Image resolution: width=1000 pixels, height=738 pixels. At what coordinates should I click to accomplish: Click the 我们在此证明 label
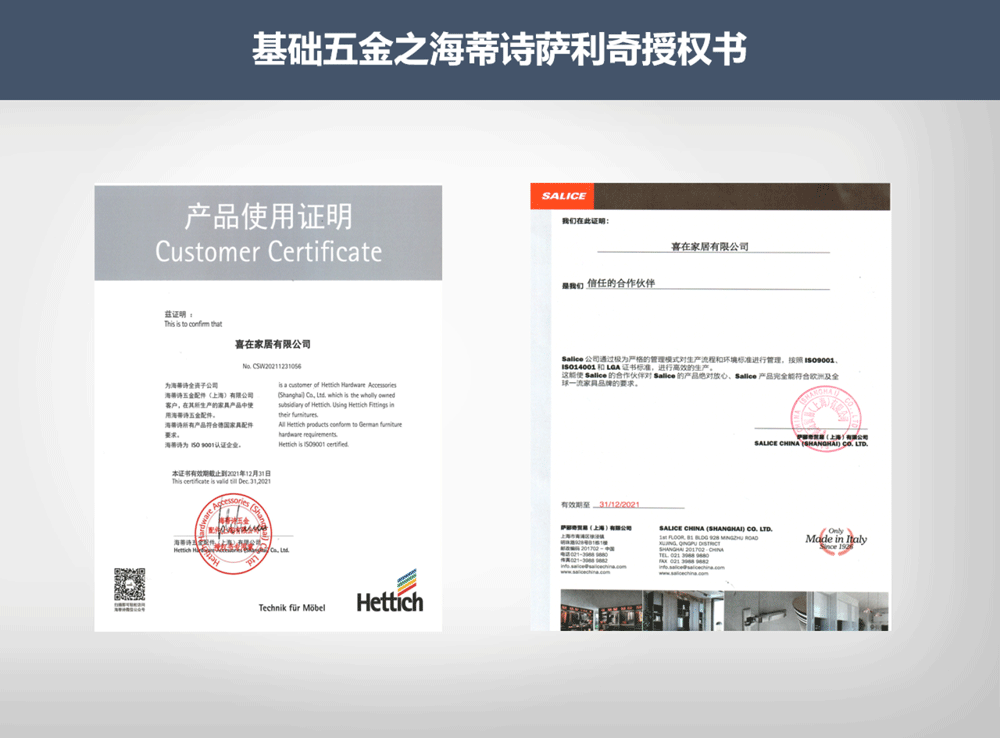click(585, 221)
